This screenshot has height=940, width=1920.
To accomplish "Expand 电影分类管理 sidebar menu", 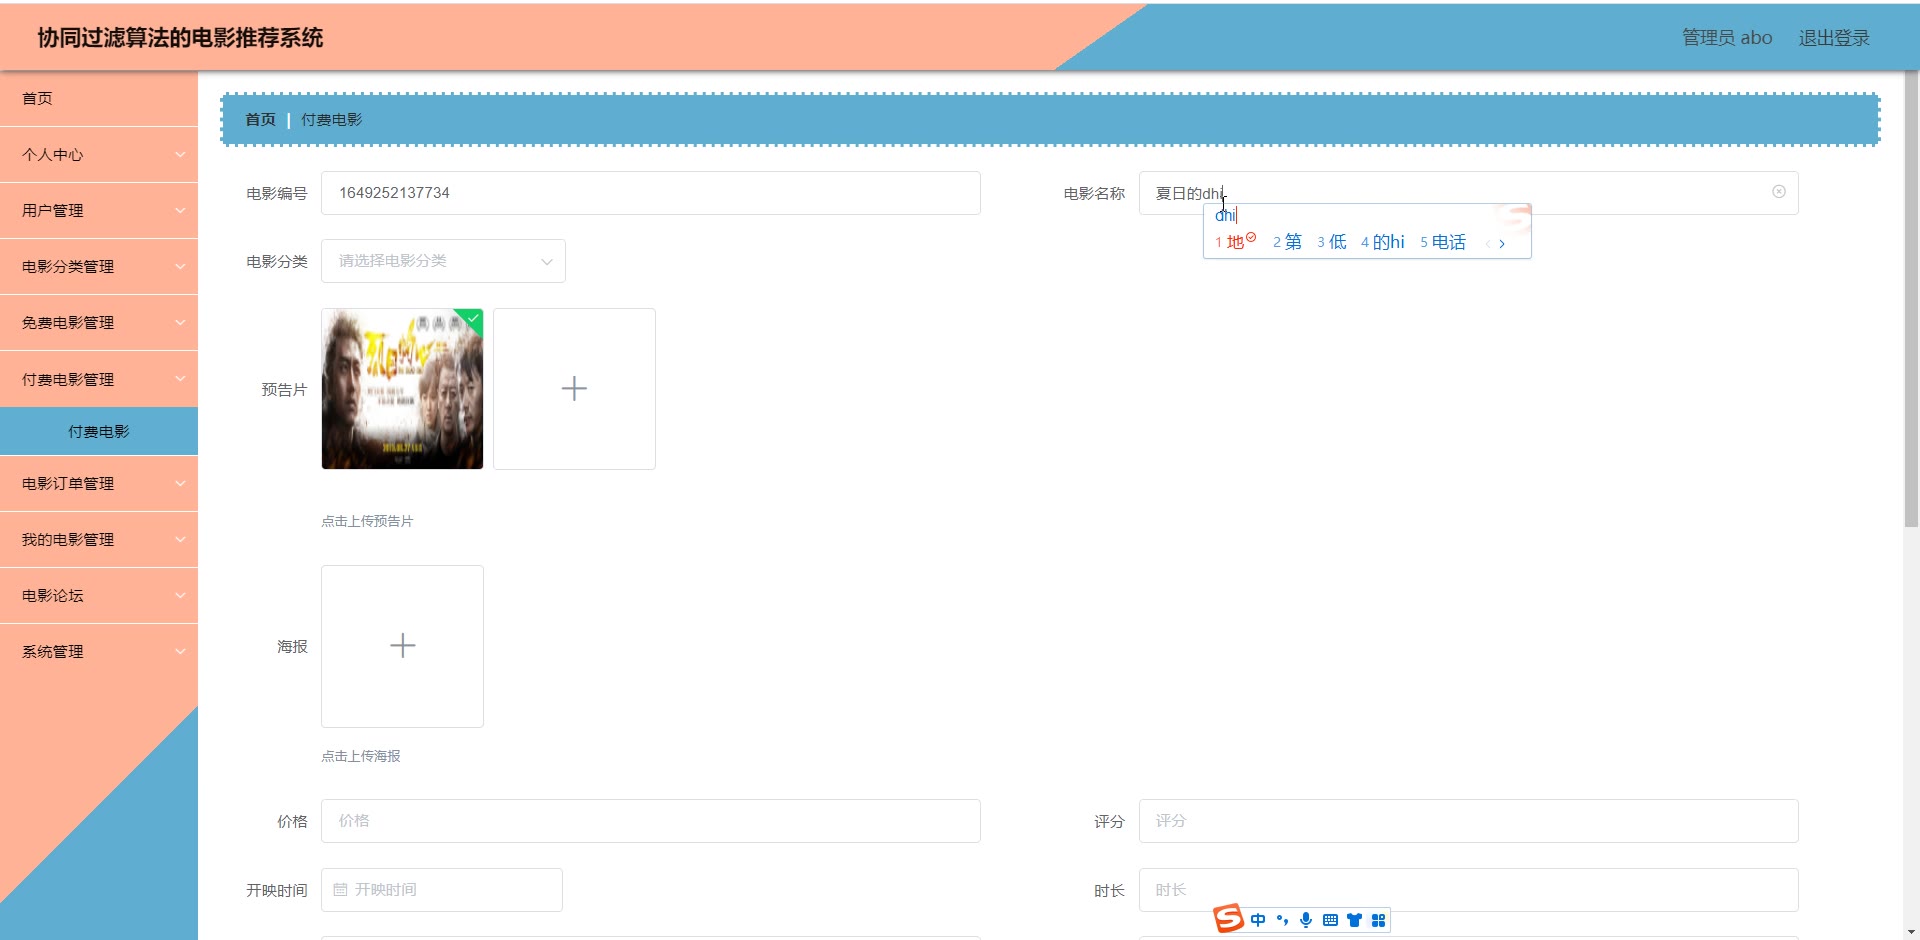I will pos(99,267).
